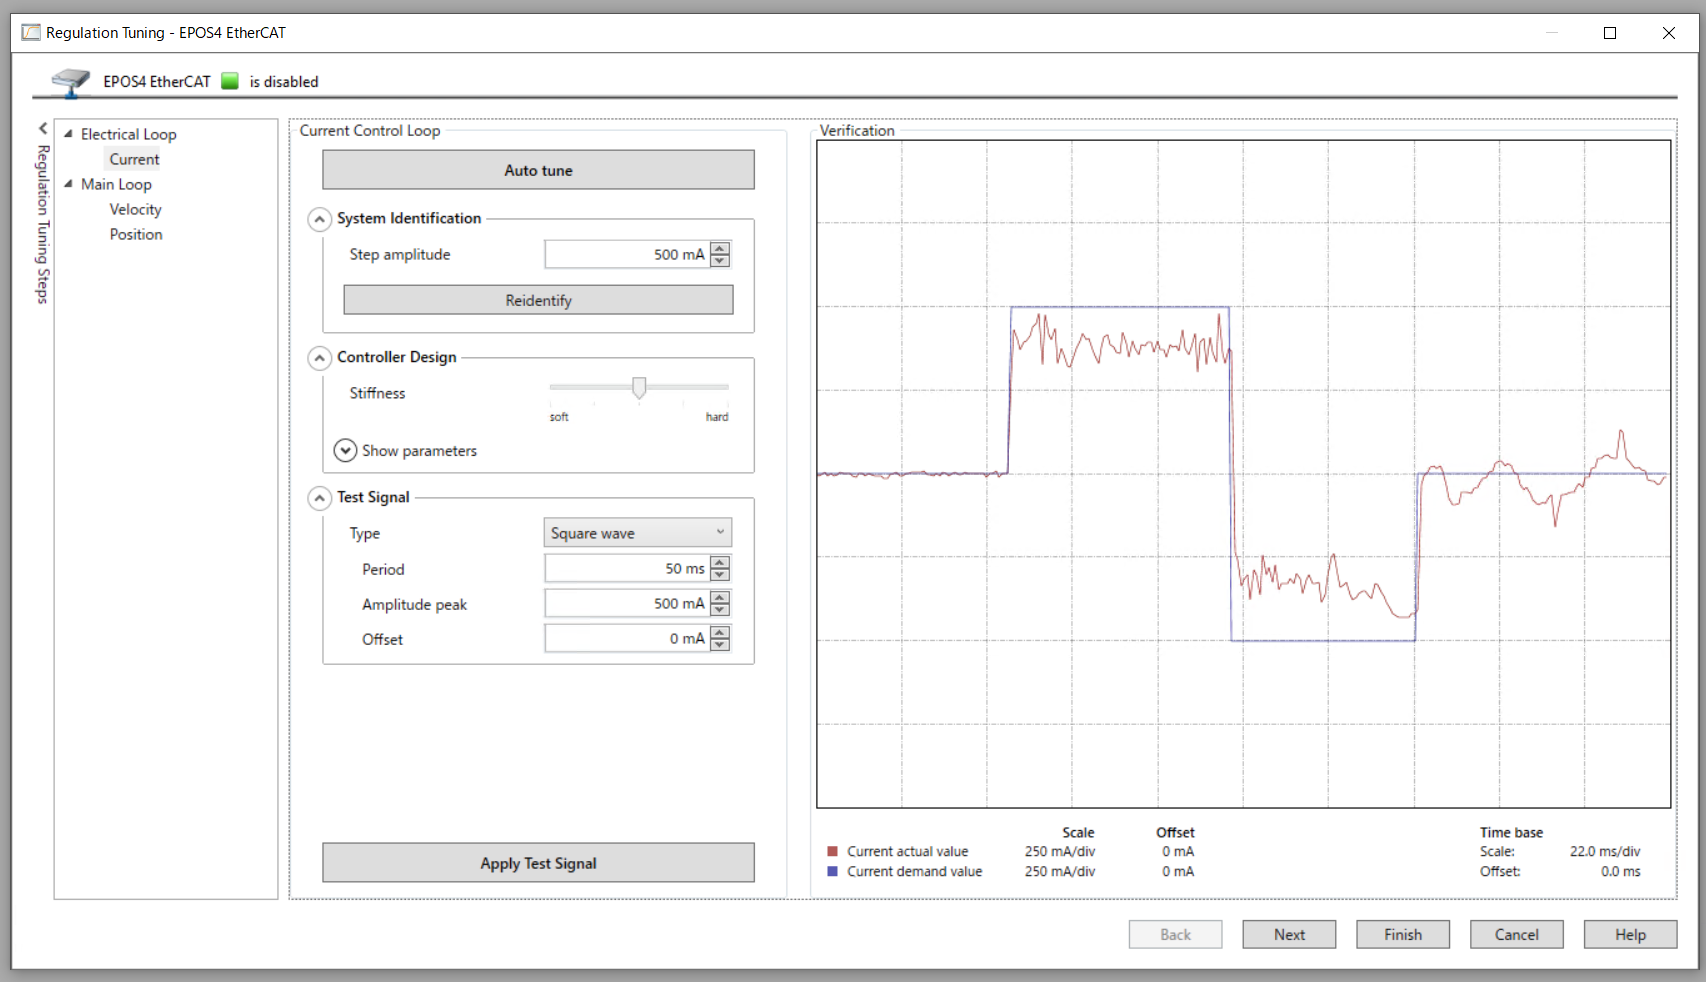This screenshot has height=982, width=1706.
Task: Select the Main Loop tree entry
Action: click(116, 184)
